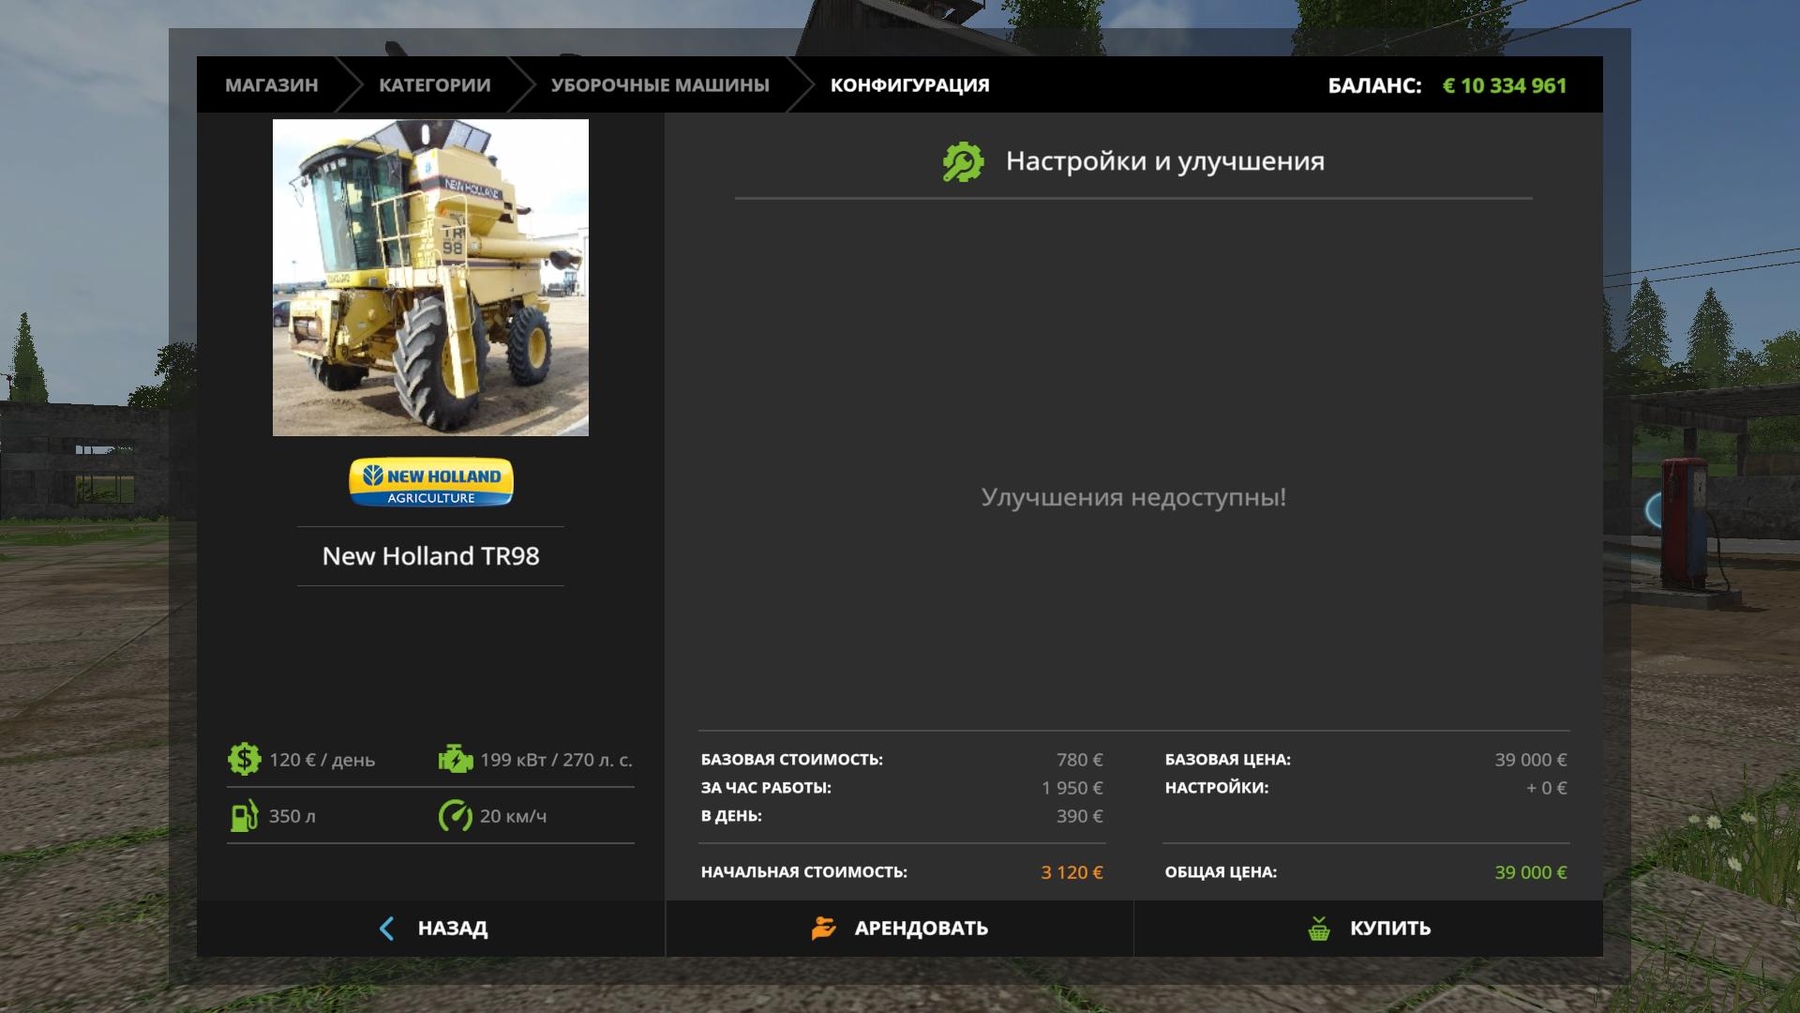Click the orange lease hand icon
1800x1013 pixels.
tap(823, 928)
